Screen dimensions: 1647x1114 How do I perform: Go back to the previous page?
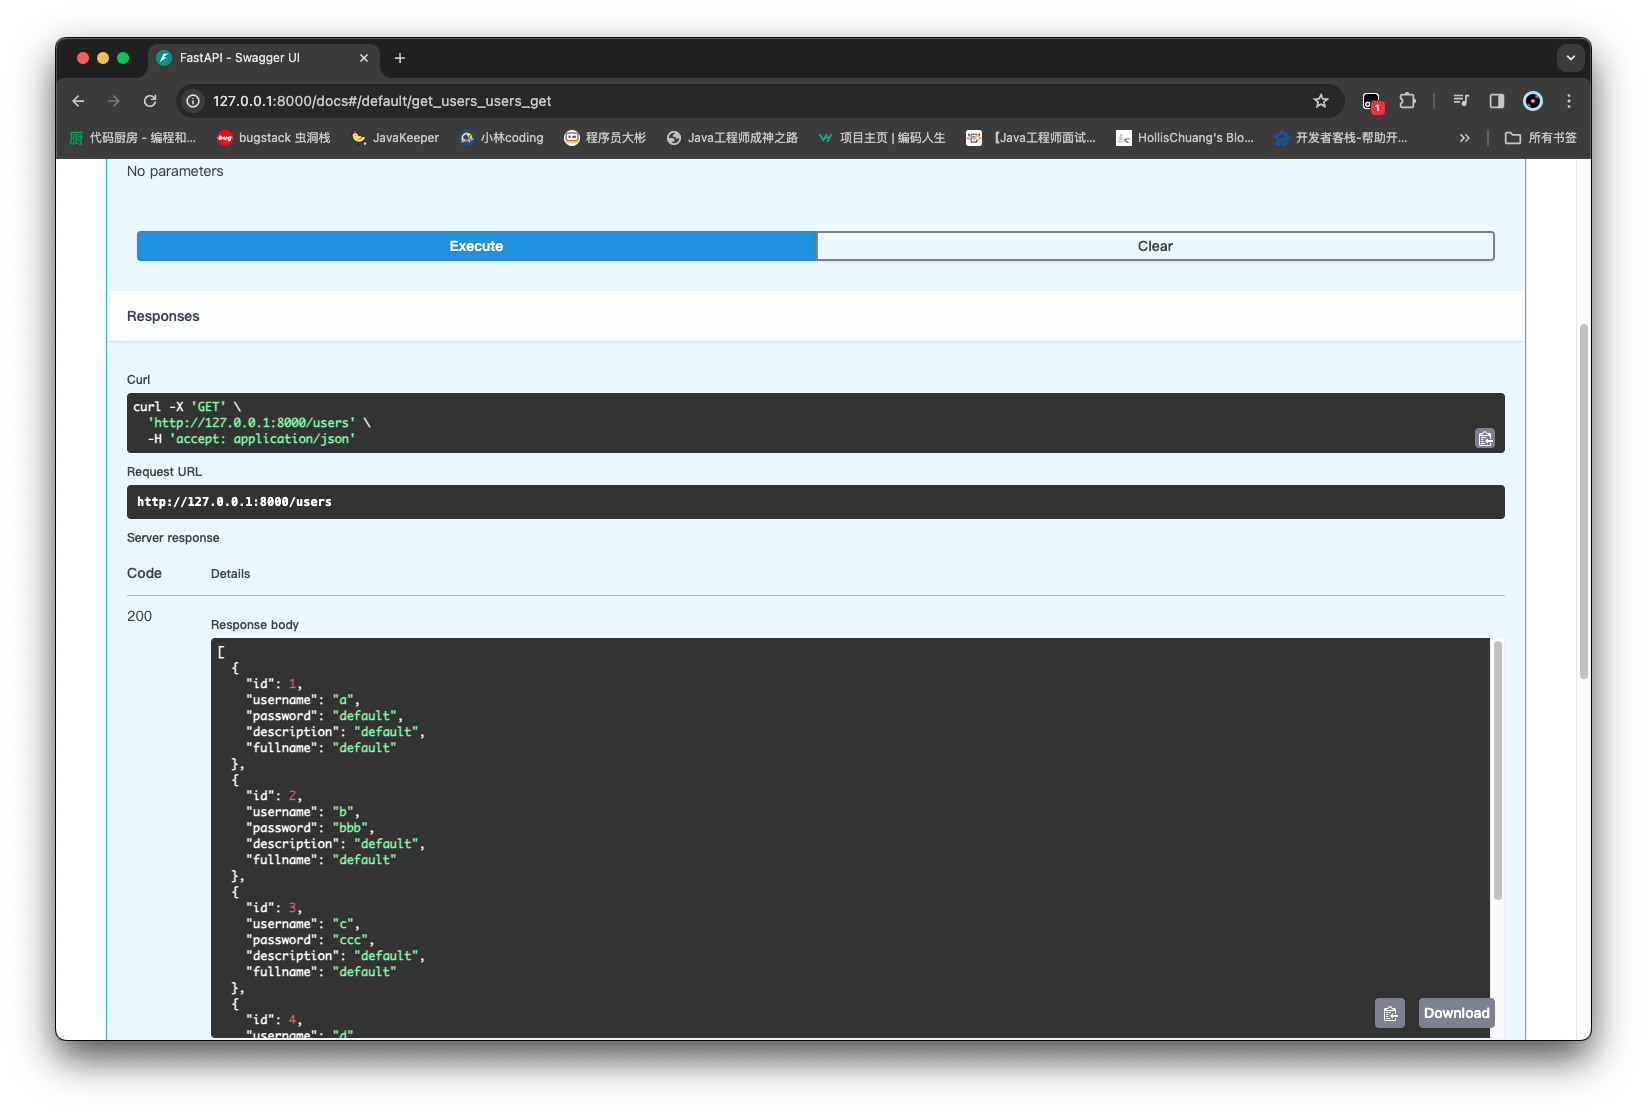coord(78,101)
